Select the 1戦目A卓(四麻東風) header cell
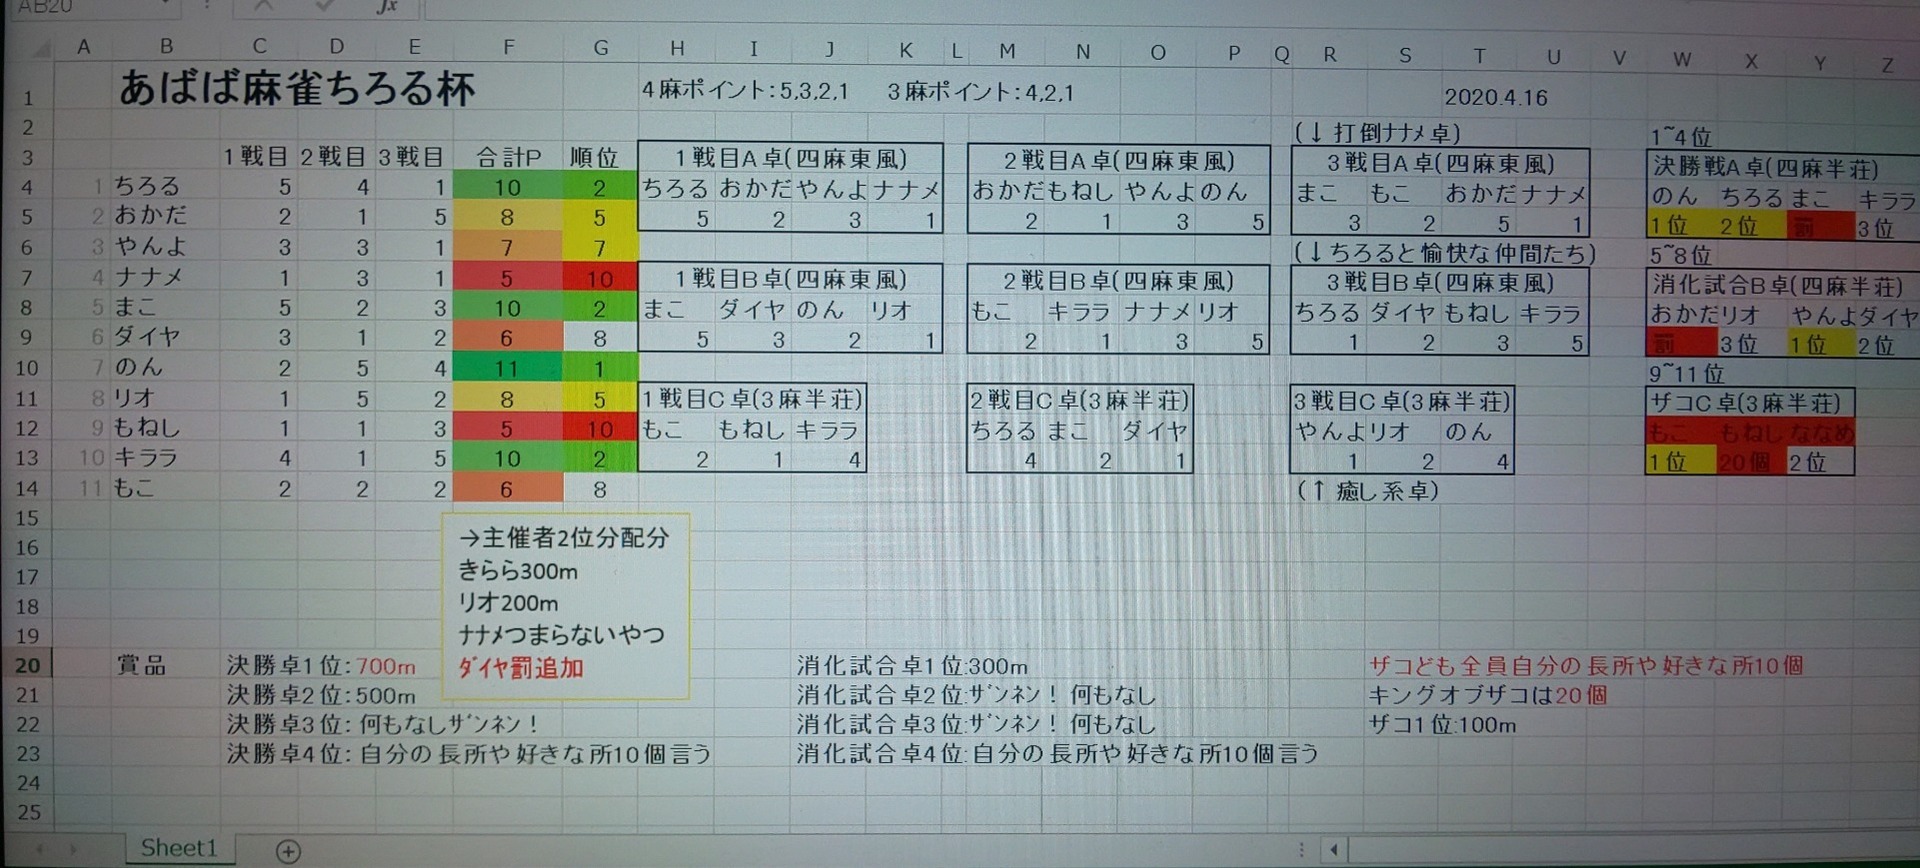 (790, 158)
